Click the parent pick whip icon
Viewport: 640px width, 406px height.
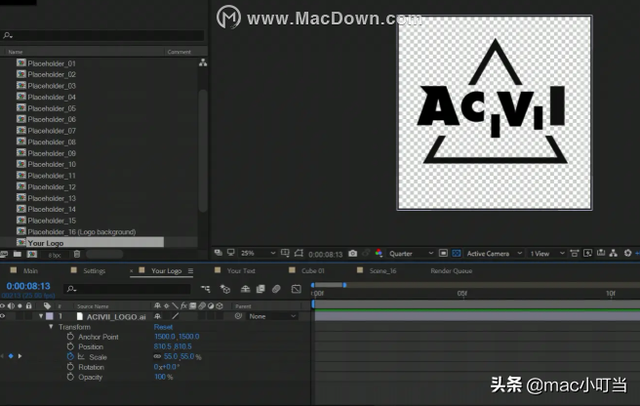tap(238, 316)
